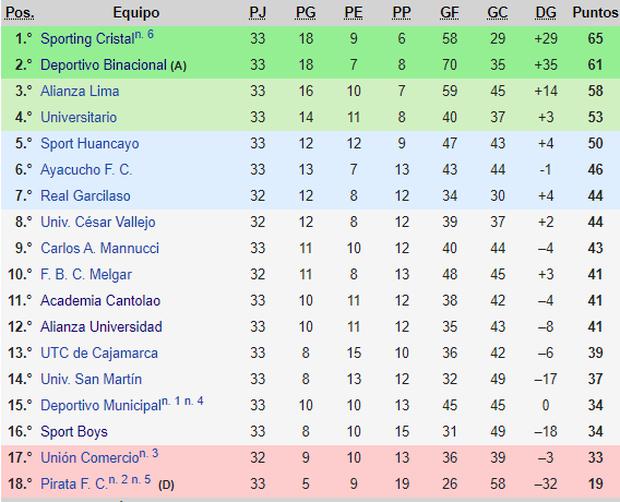Open the Real Garcilaso link
Image resolution: width=620 pixels, height=502 pixels.
coord(85,196)
